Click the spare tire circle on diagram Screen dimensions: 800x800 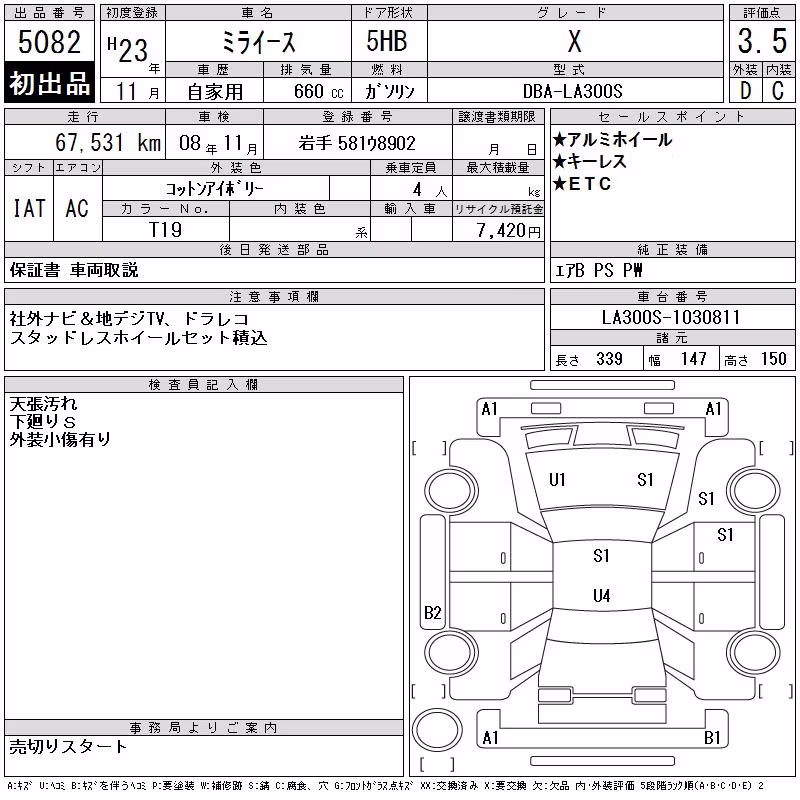tap(437, 730)
